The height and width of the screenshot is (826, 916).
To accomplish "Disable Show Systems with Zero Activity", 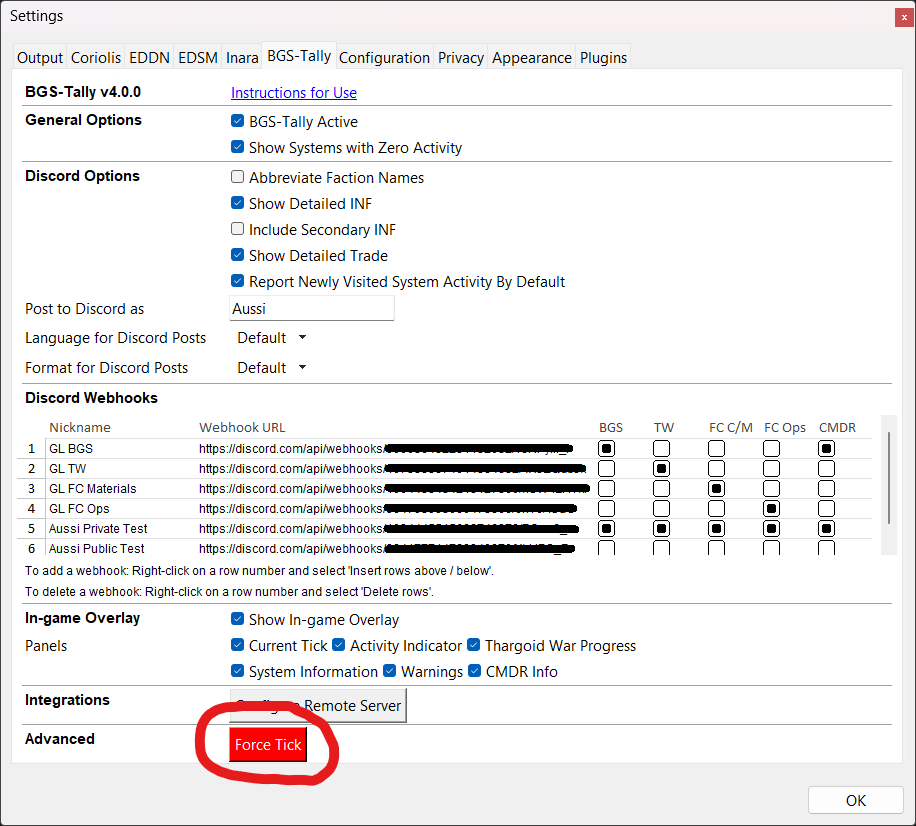I will coord(237,147).
